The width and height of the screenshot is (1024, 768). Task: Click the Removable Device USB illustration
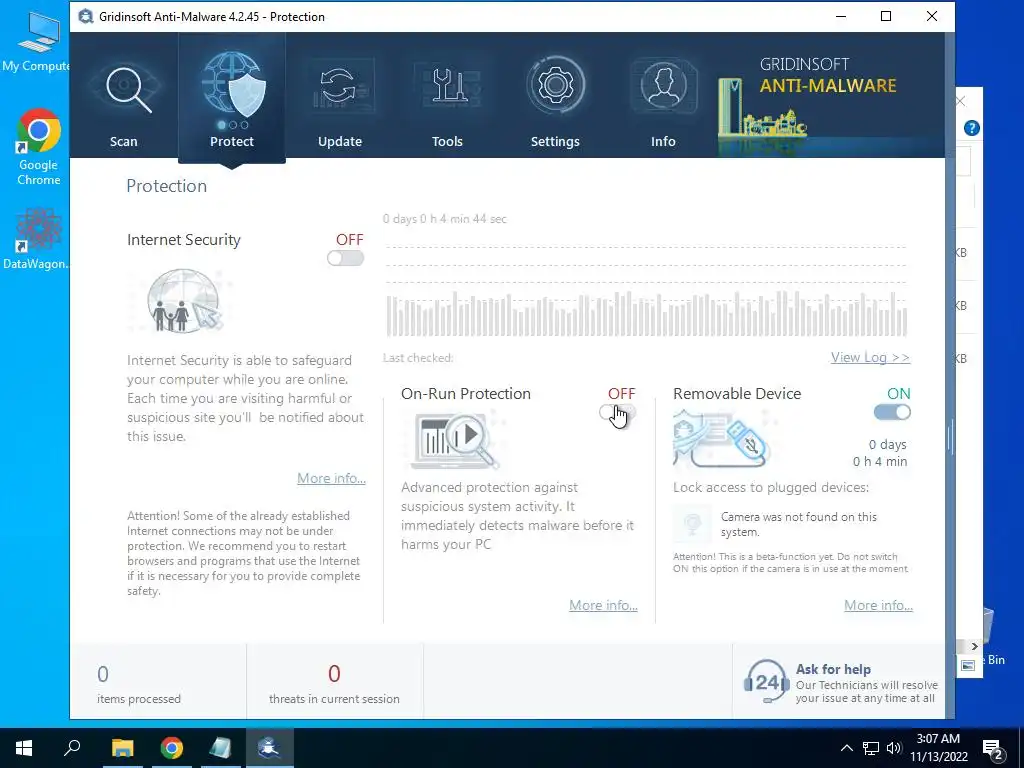(722, 438)
